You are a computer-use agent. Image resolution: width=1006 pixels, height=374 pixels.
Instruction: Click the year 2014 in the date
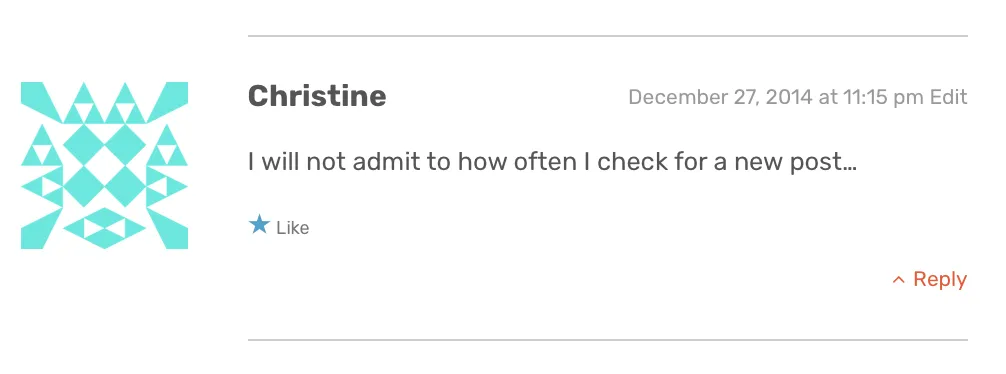click(789, 98)
